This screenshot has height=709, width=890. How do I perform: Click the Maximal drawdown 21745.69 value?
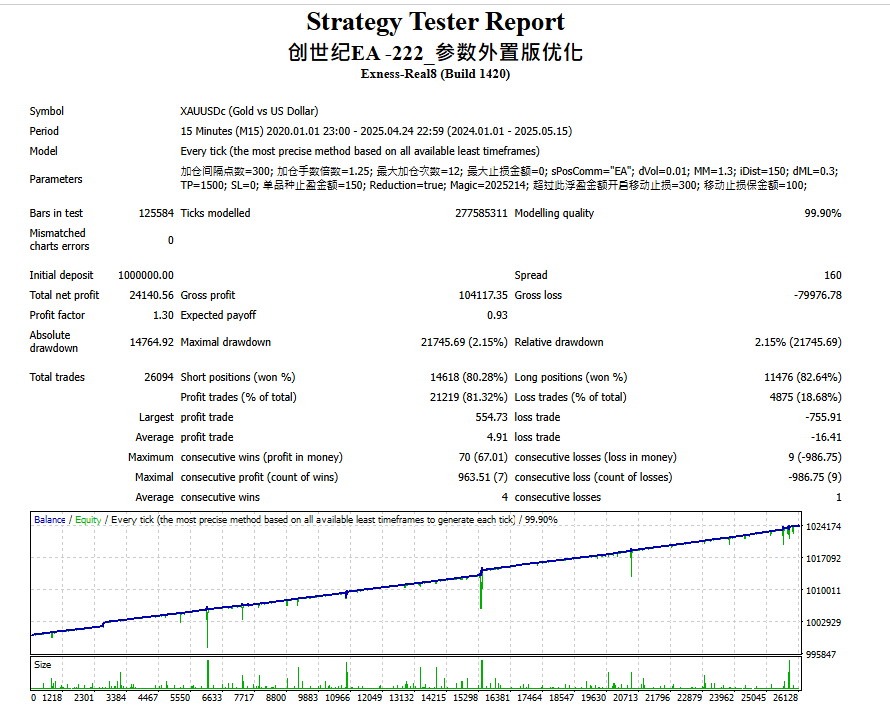click(x=464, y=342)
